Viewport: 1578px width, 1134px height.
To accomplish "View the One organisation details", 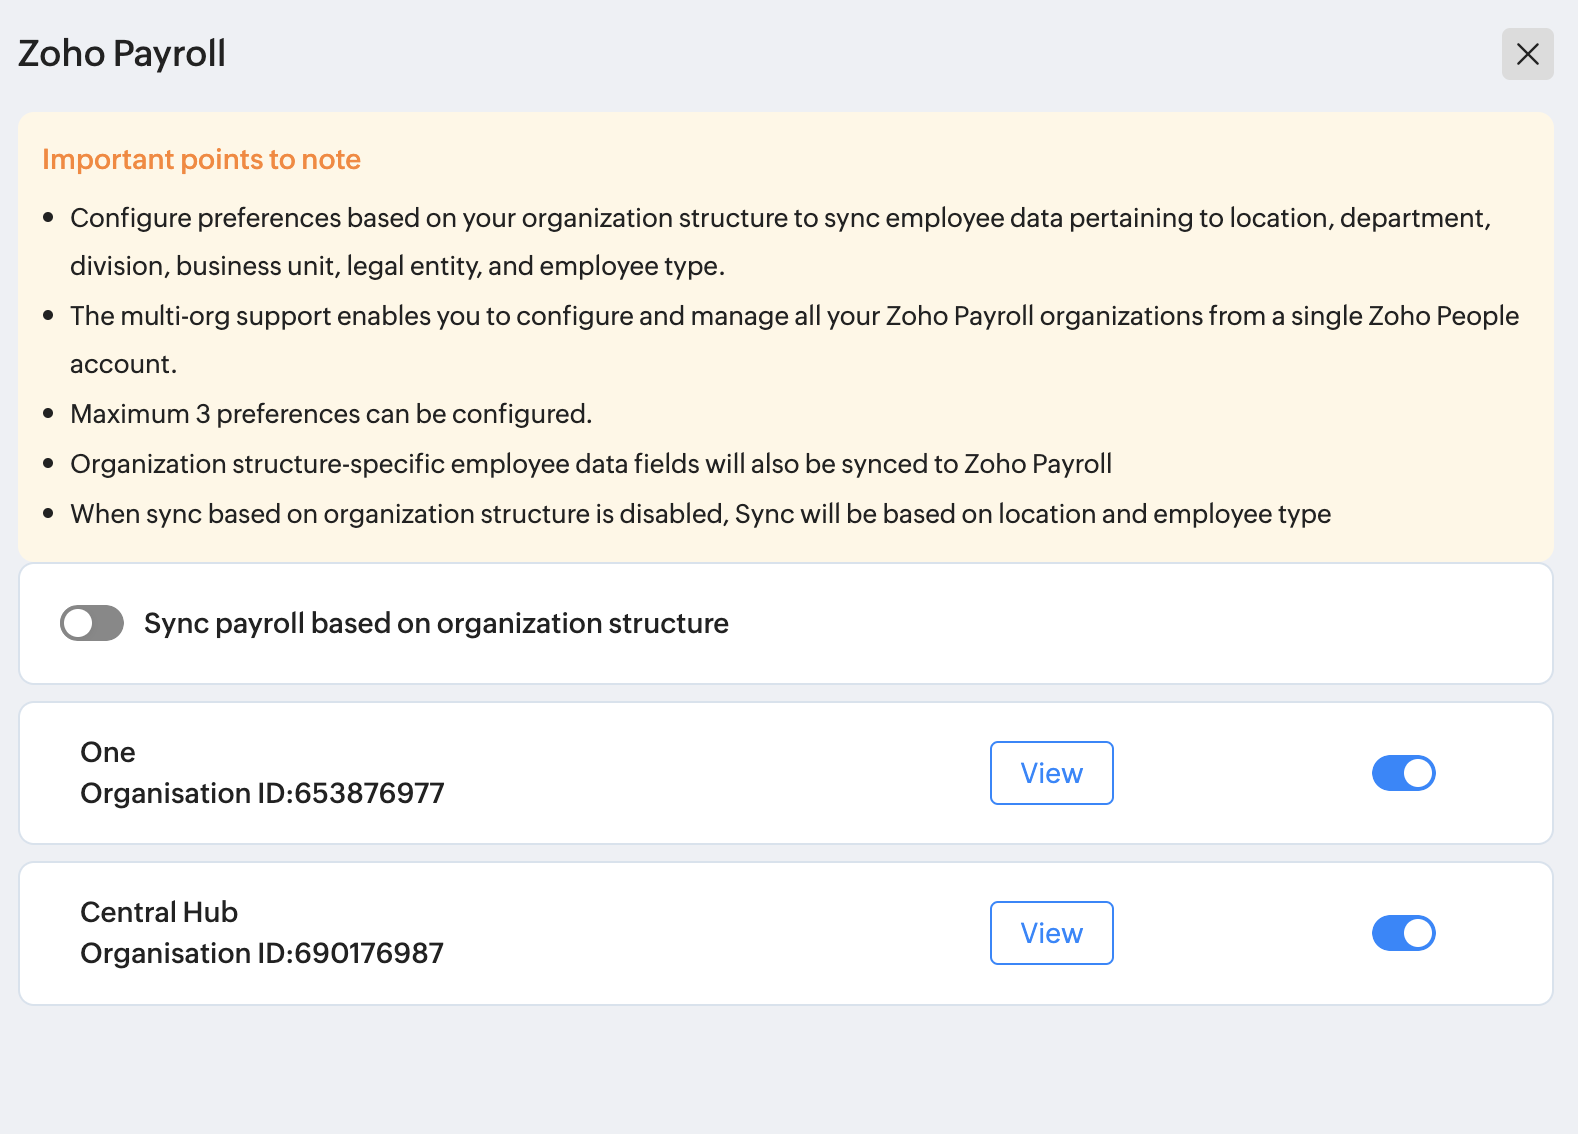I will (x=1051, y=773).
